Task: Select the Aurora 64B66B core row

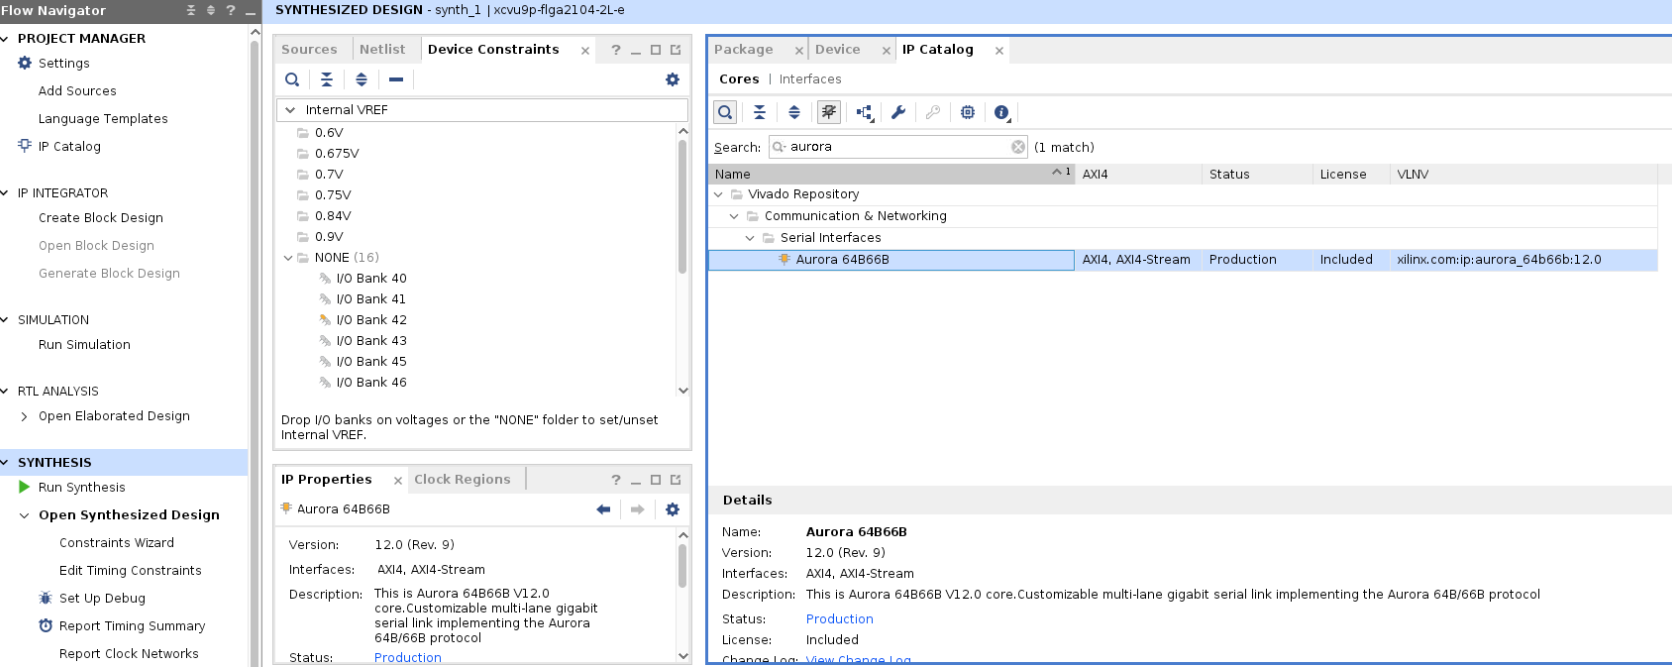Action: (1183, 260)
